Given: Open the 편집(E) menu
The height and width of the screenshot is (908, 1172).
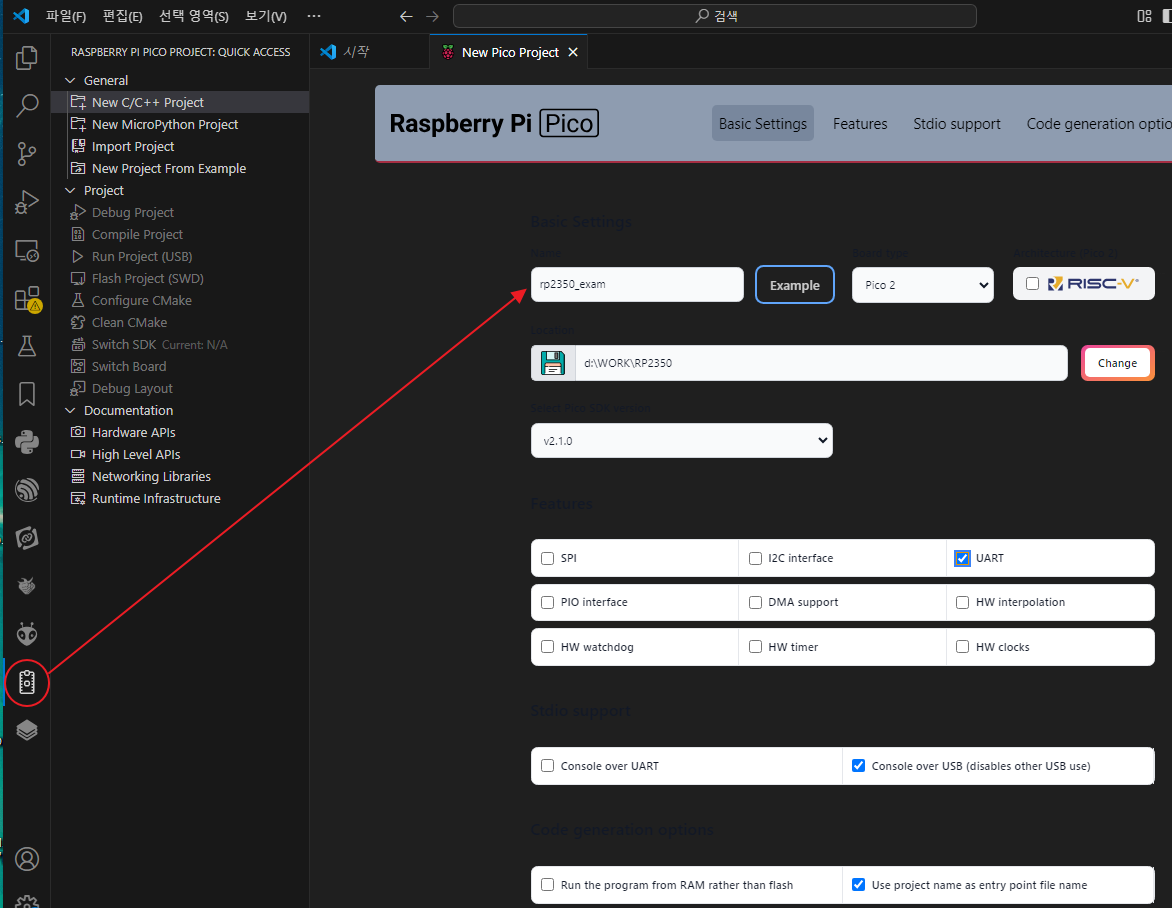Looking at the screenshot, I should [x=123, y=16].
